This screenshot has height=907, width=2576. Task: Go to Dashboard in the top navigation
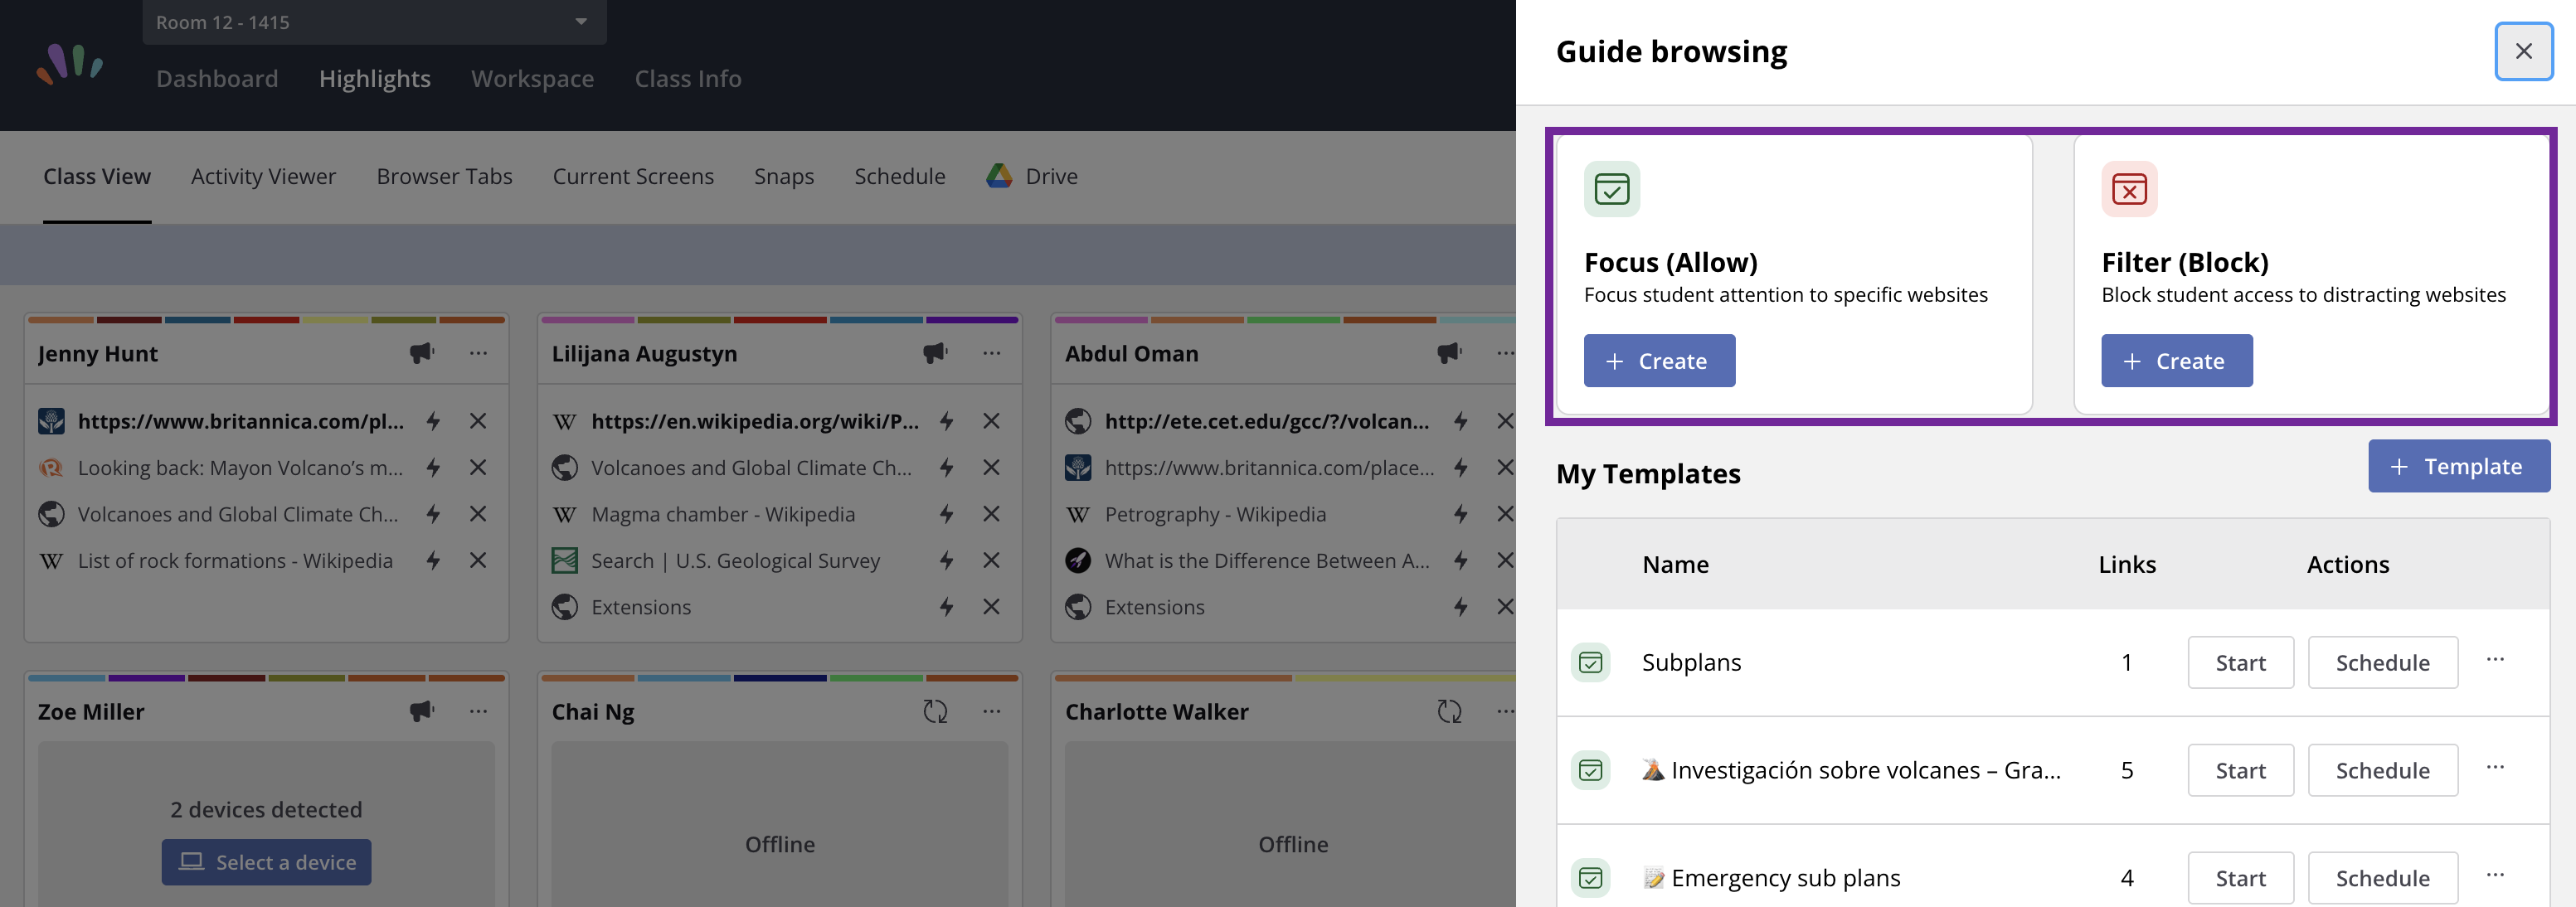point(217,78)
